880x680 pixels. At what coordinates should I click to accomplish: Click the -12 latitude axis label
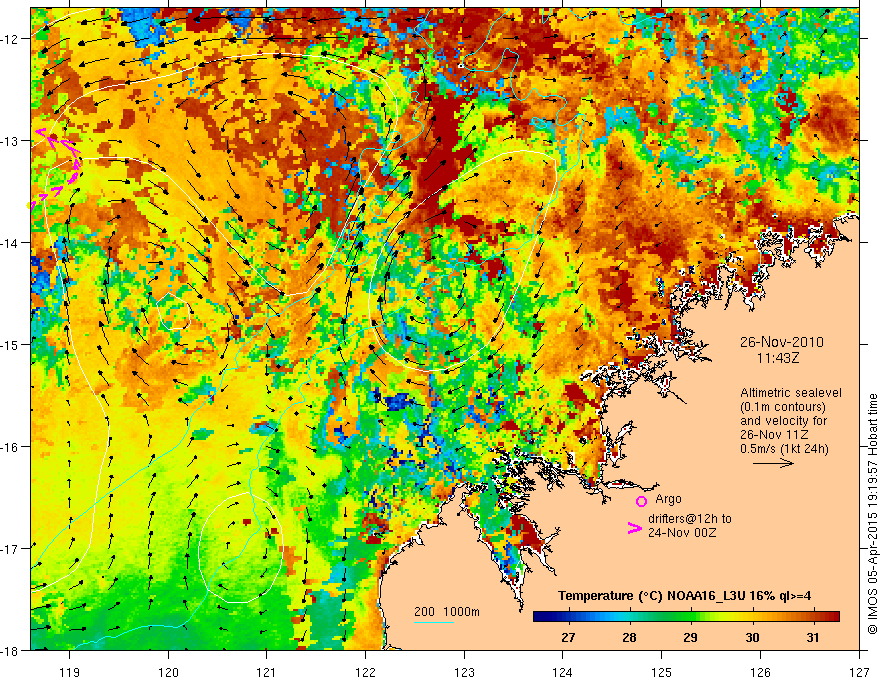coord(11,39)
